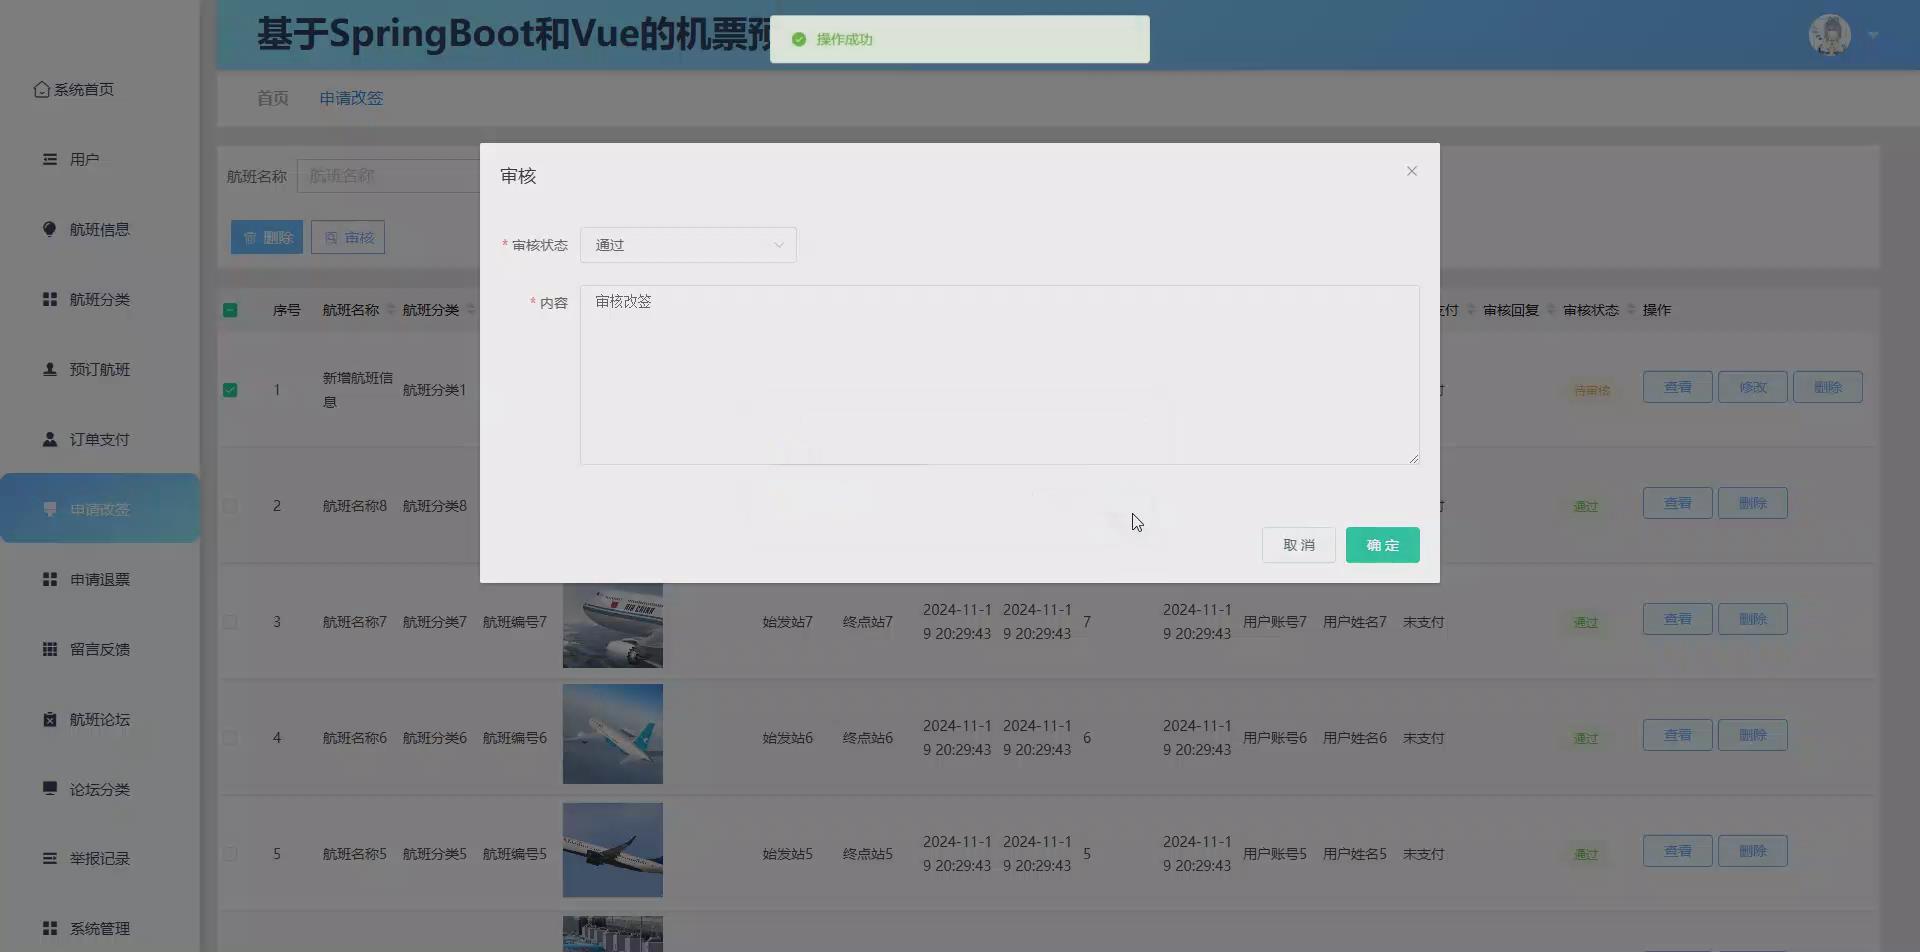
Task: Click the orange 待审核 status tag
Action: 1592,390
